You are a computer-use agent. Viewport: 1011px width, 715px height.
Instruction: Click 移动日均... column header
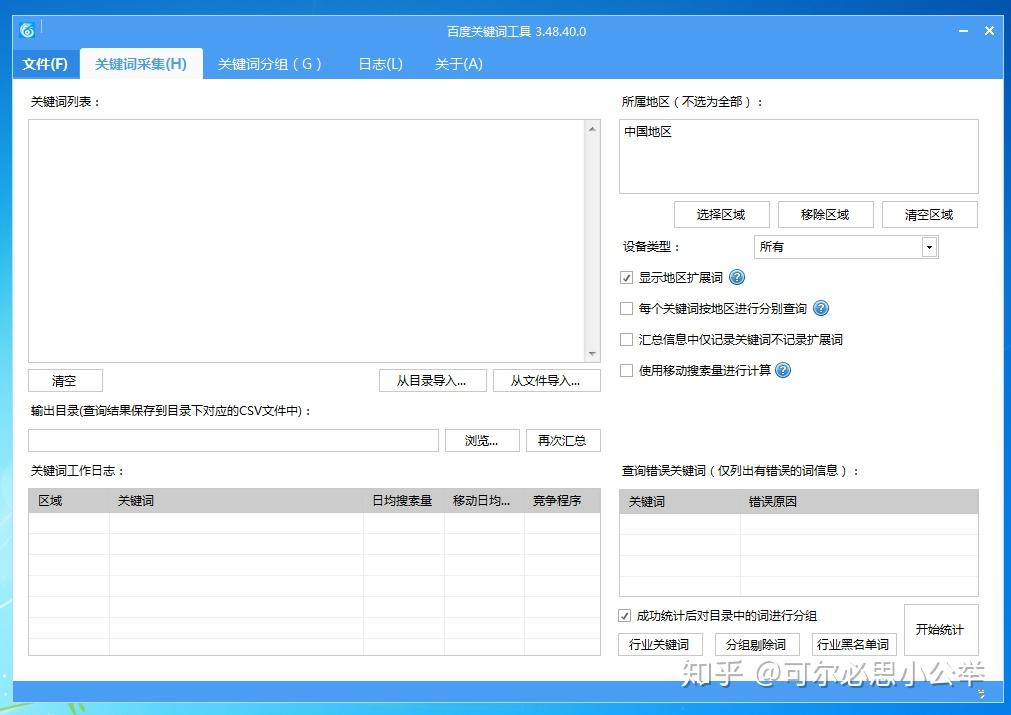(484, 500)
